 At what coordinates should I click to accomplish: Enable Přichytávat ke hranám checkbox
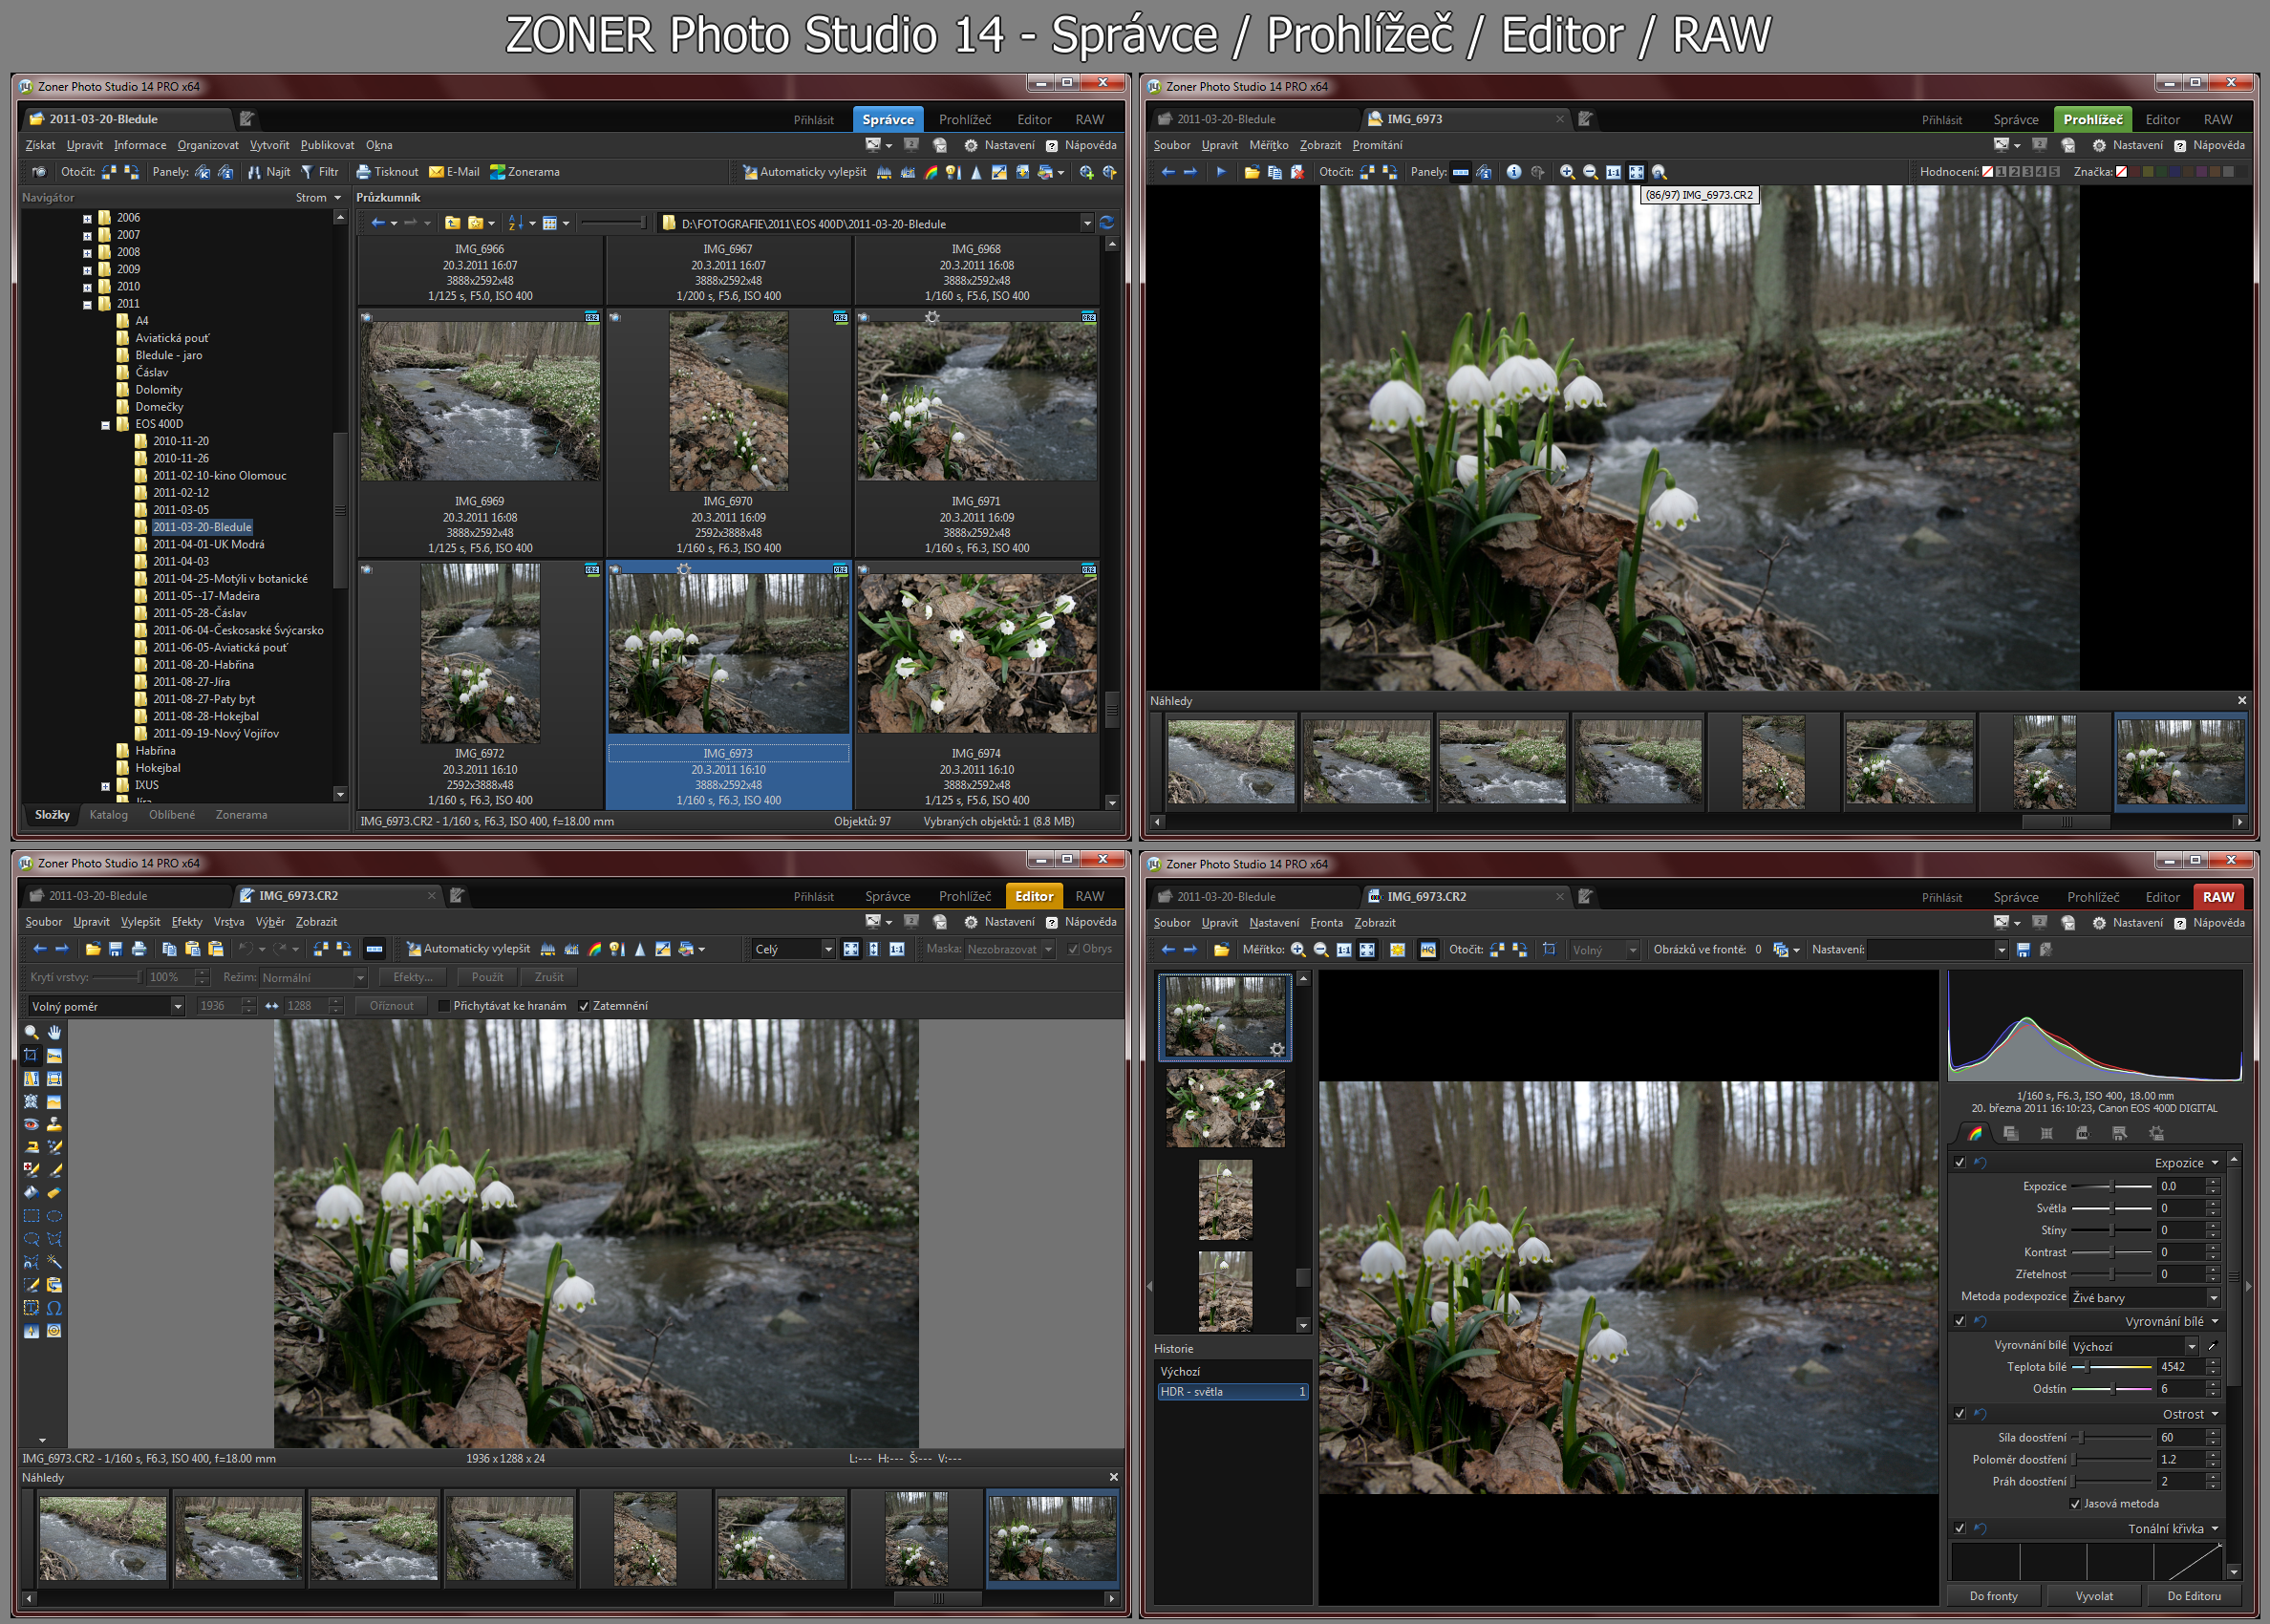444,1006
